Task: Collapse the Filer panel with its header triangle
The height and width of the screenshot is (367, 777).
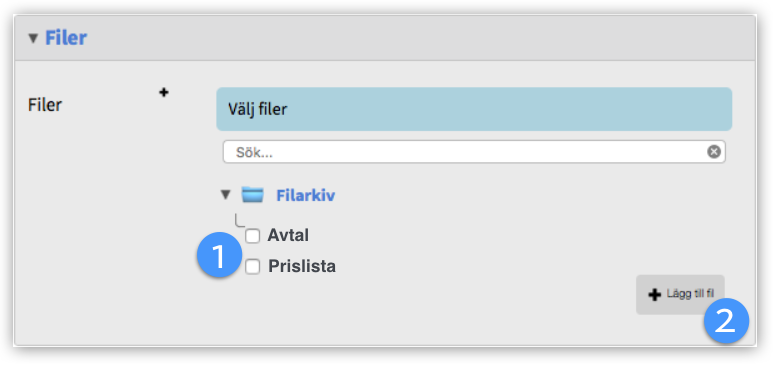Action: pos(33,38)
